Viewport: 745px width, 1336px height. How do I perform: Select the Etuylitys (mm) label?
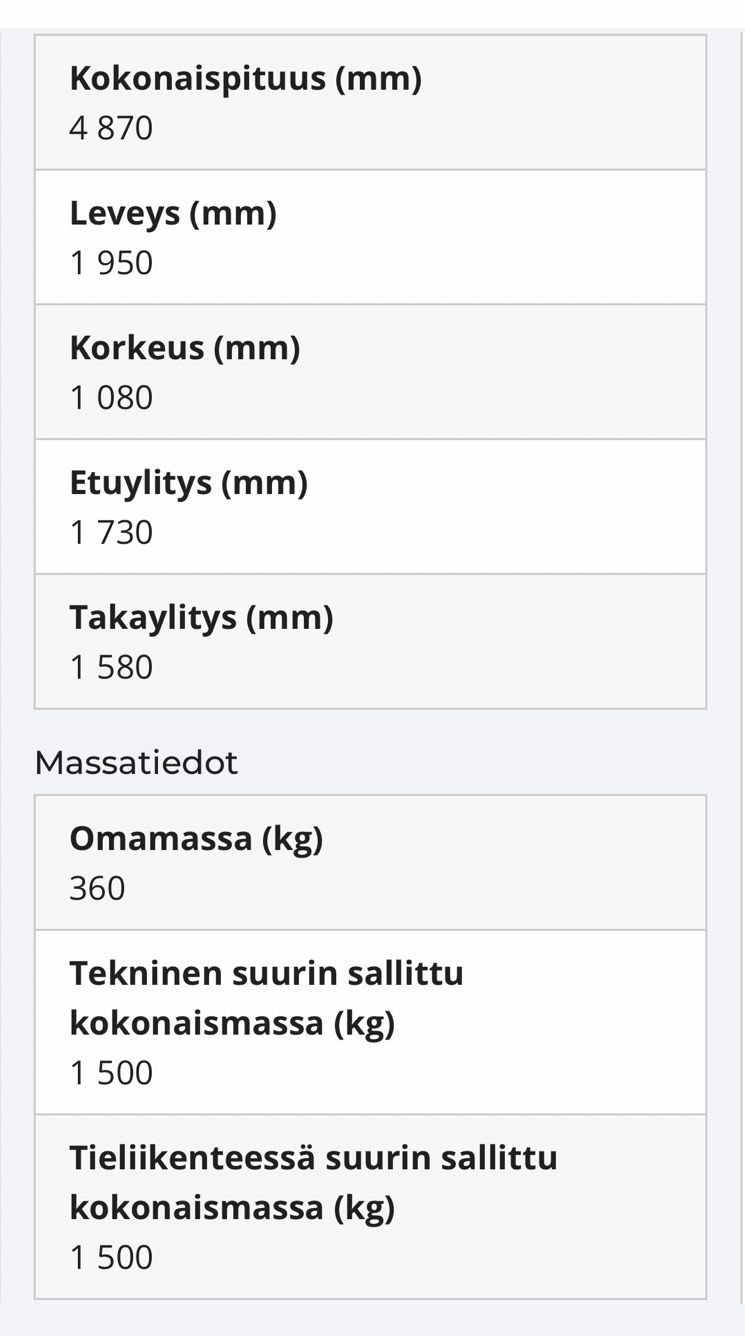tap(188, 483)
